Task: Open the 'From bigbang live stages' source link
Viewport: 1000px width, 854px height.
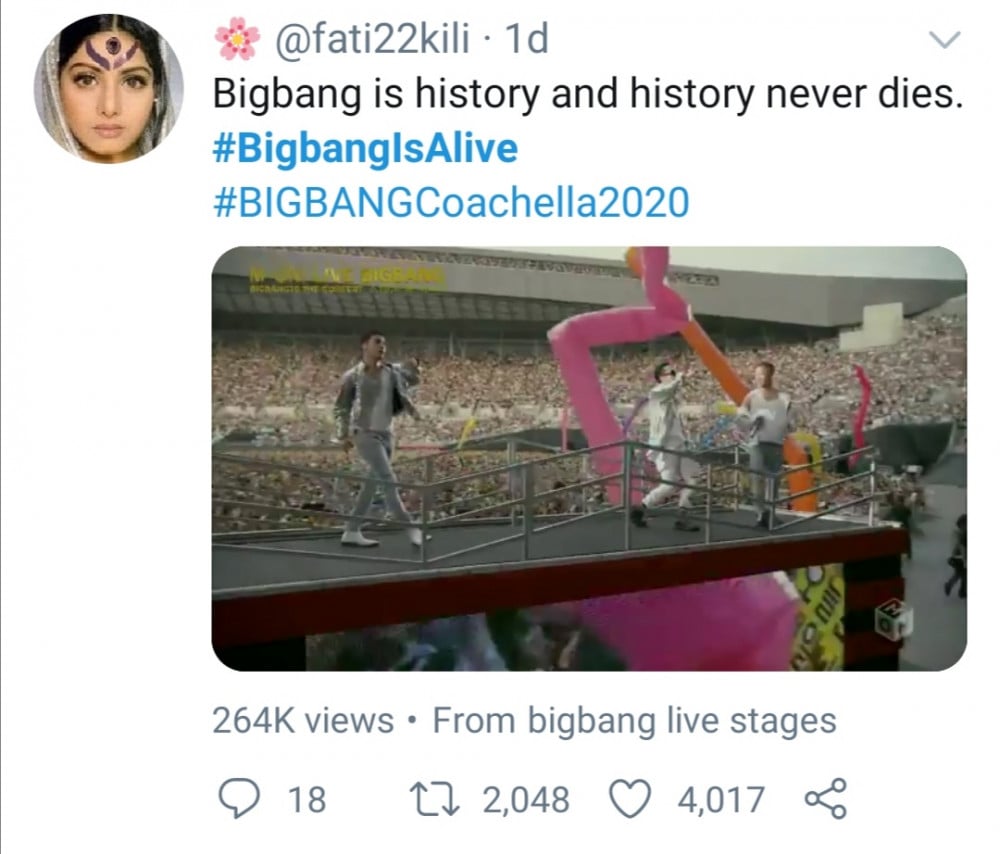Action: pyautogui.click(x=635, y=721)
